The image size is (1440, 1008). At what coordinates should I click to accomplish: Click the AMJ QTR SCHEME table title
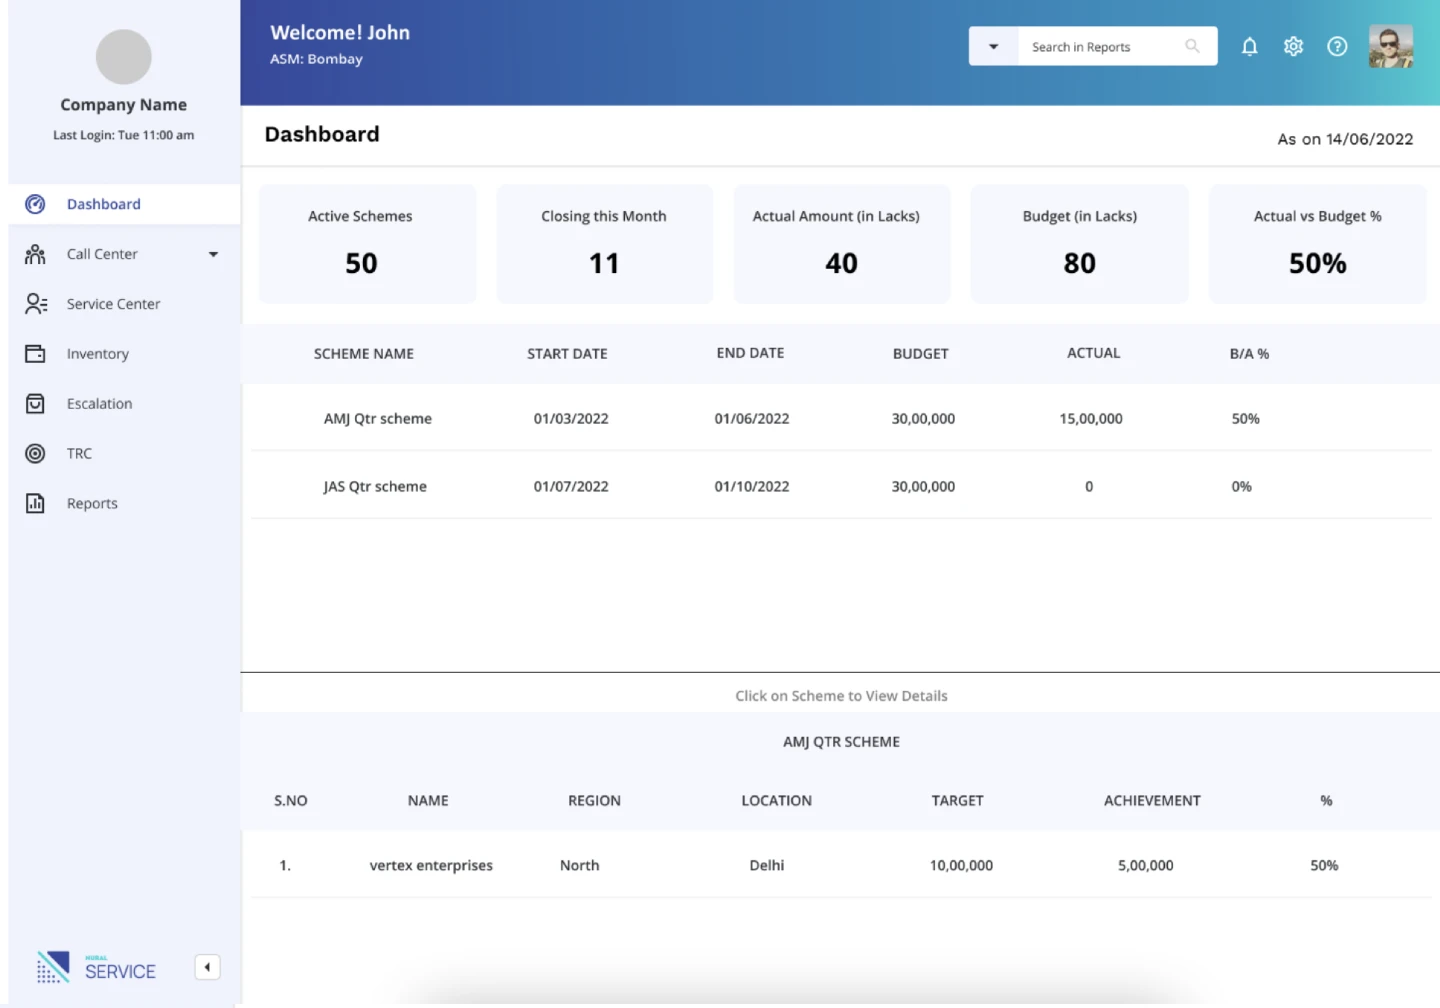pyautogui.click(x=841, y=742)
